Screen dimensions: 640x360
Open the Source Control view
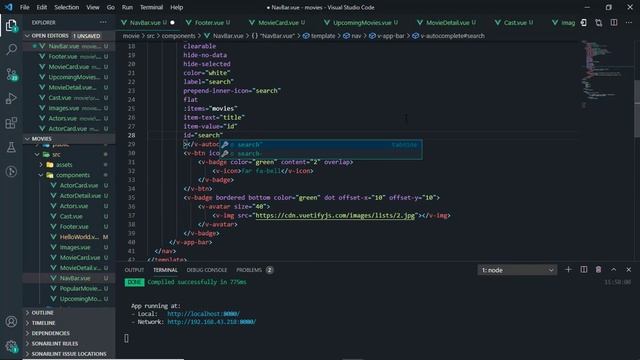11,74
